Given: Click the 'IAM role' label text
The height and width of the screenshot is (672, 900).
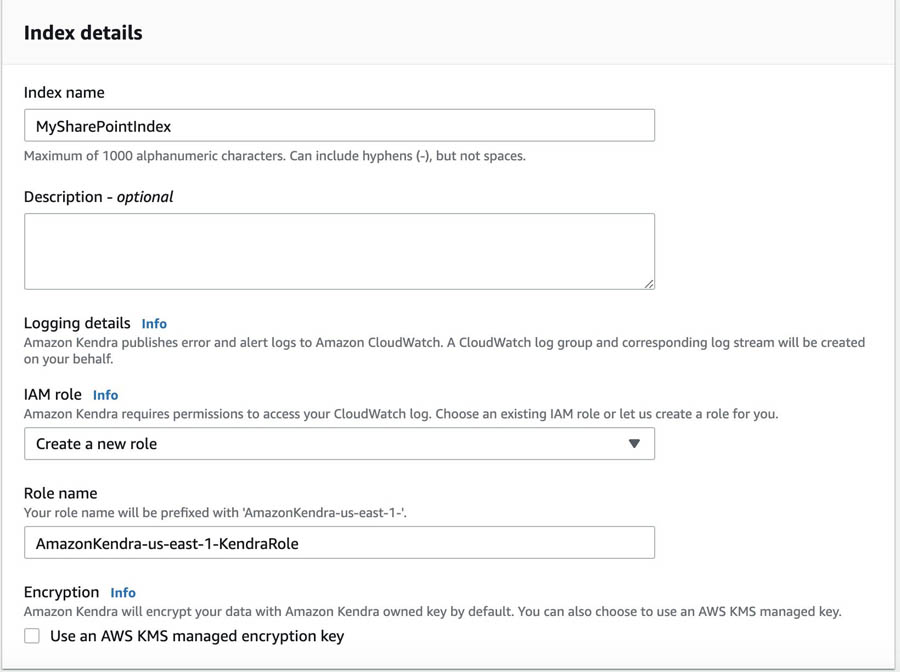Looking at the screenshot, I should click(52, 394).
